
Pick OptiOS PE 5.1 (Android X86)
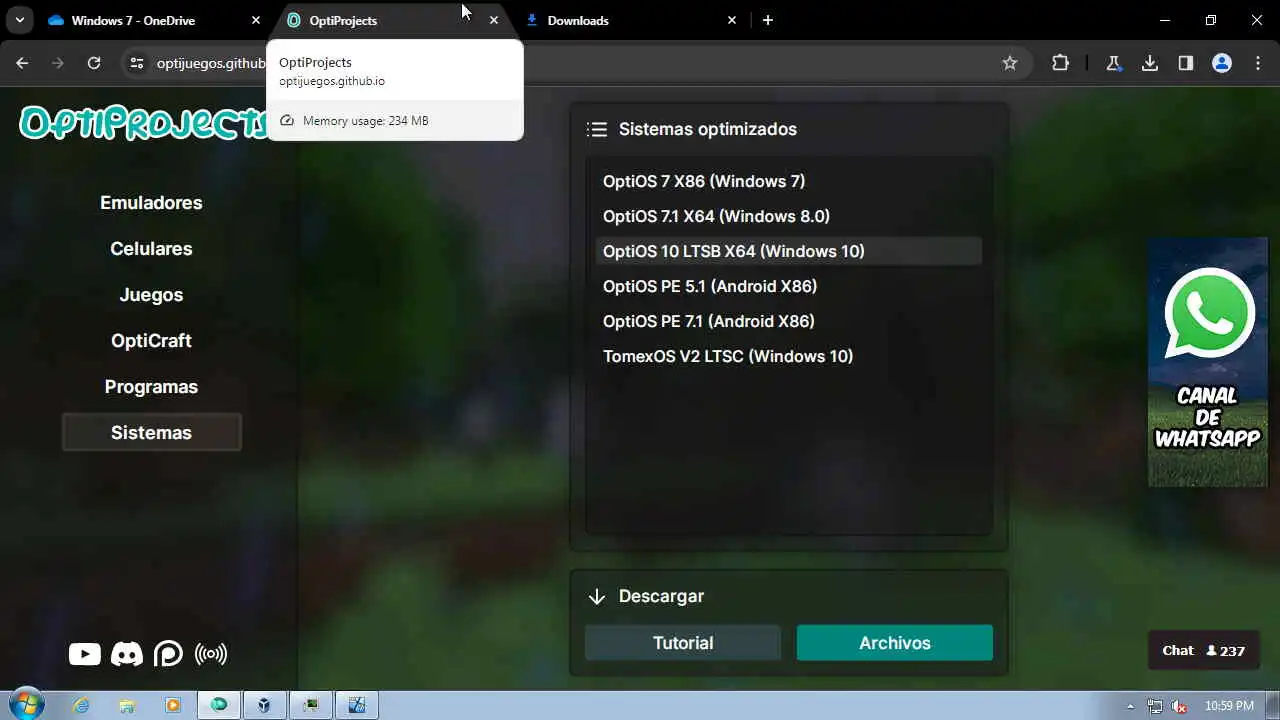tap(788, 286)
